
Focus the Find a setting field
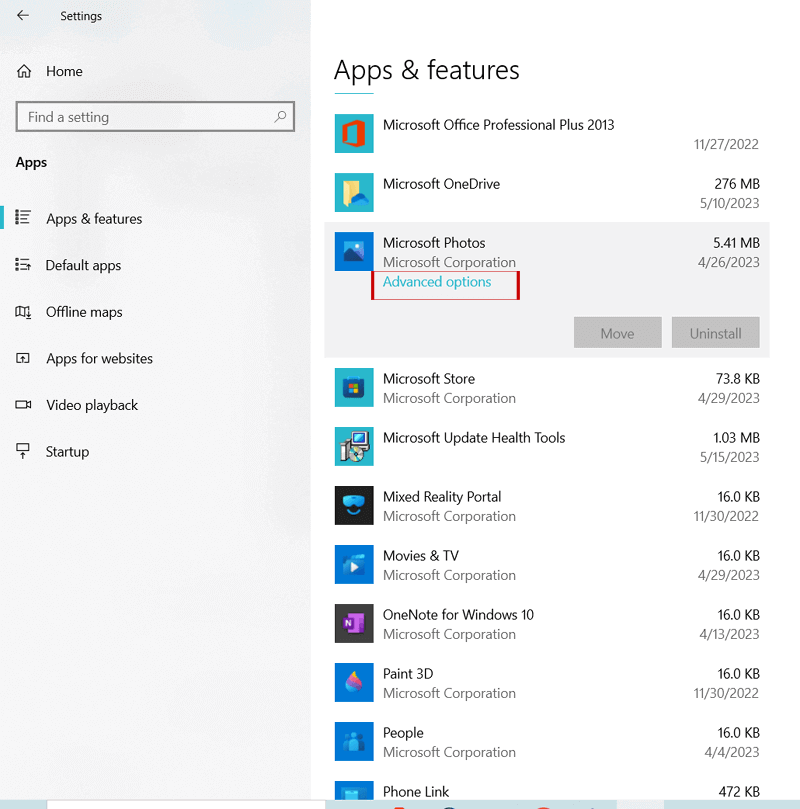155,117
